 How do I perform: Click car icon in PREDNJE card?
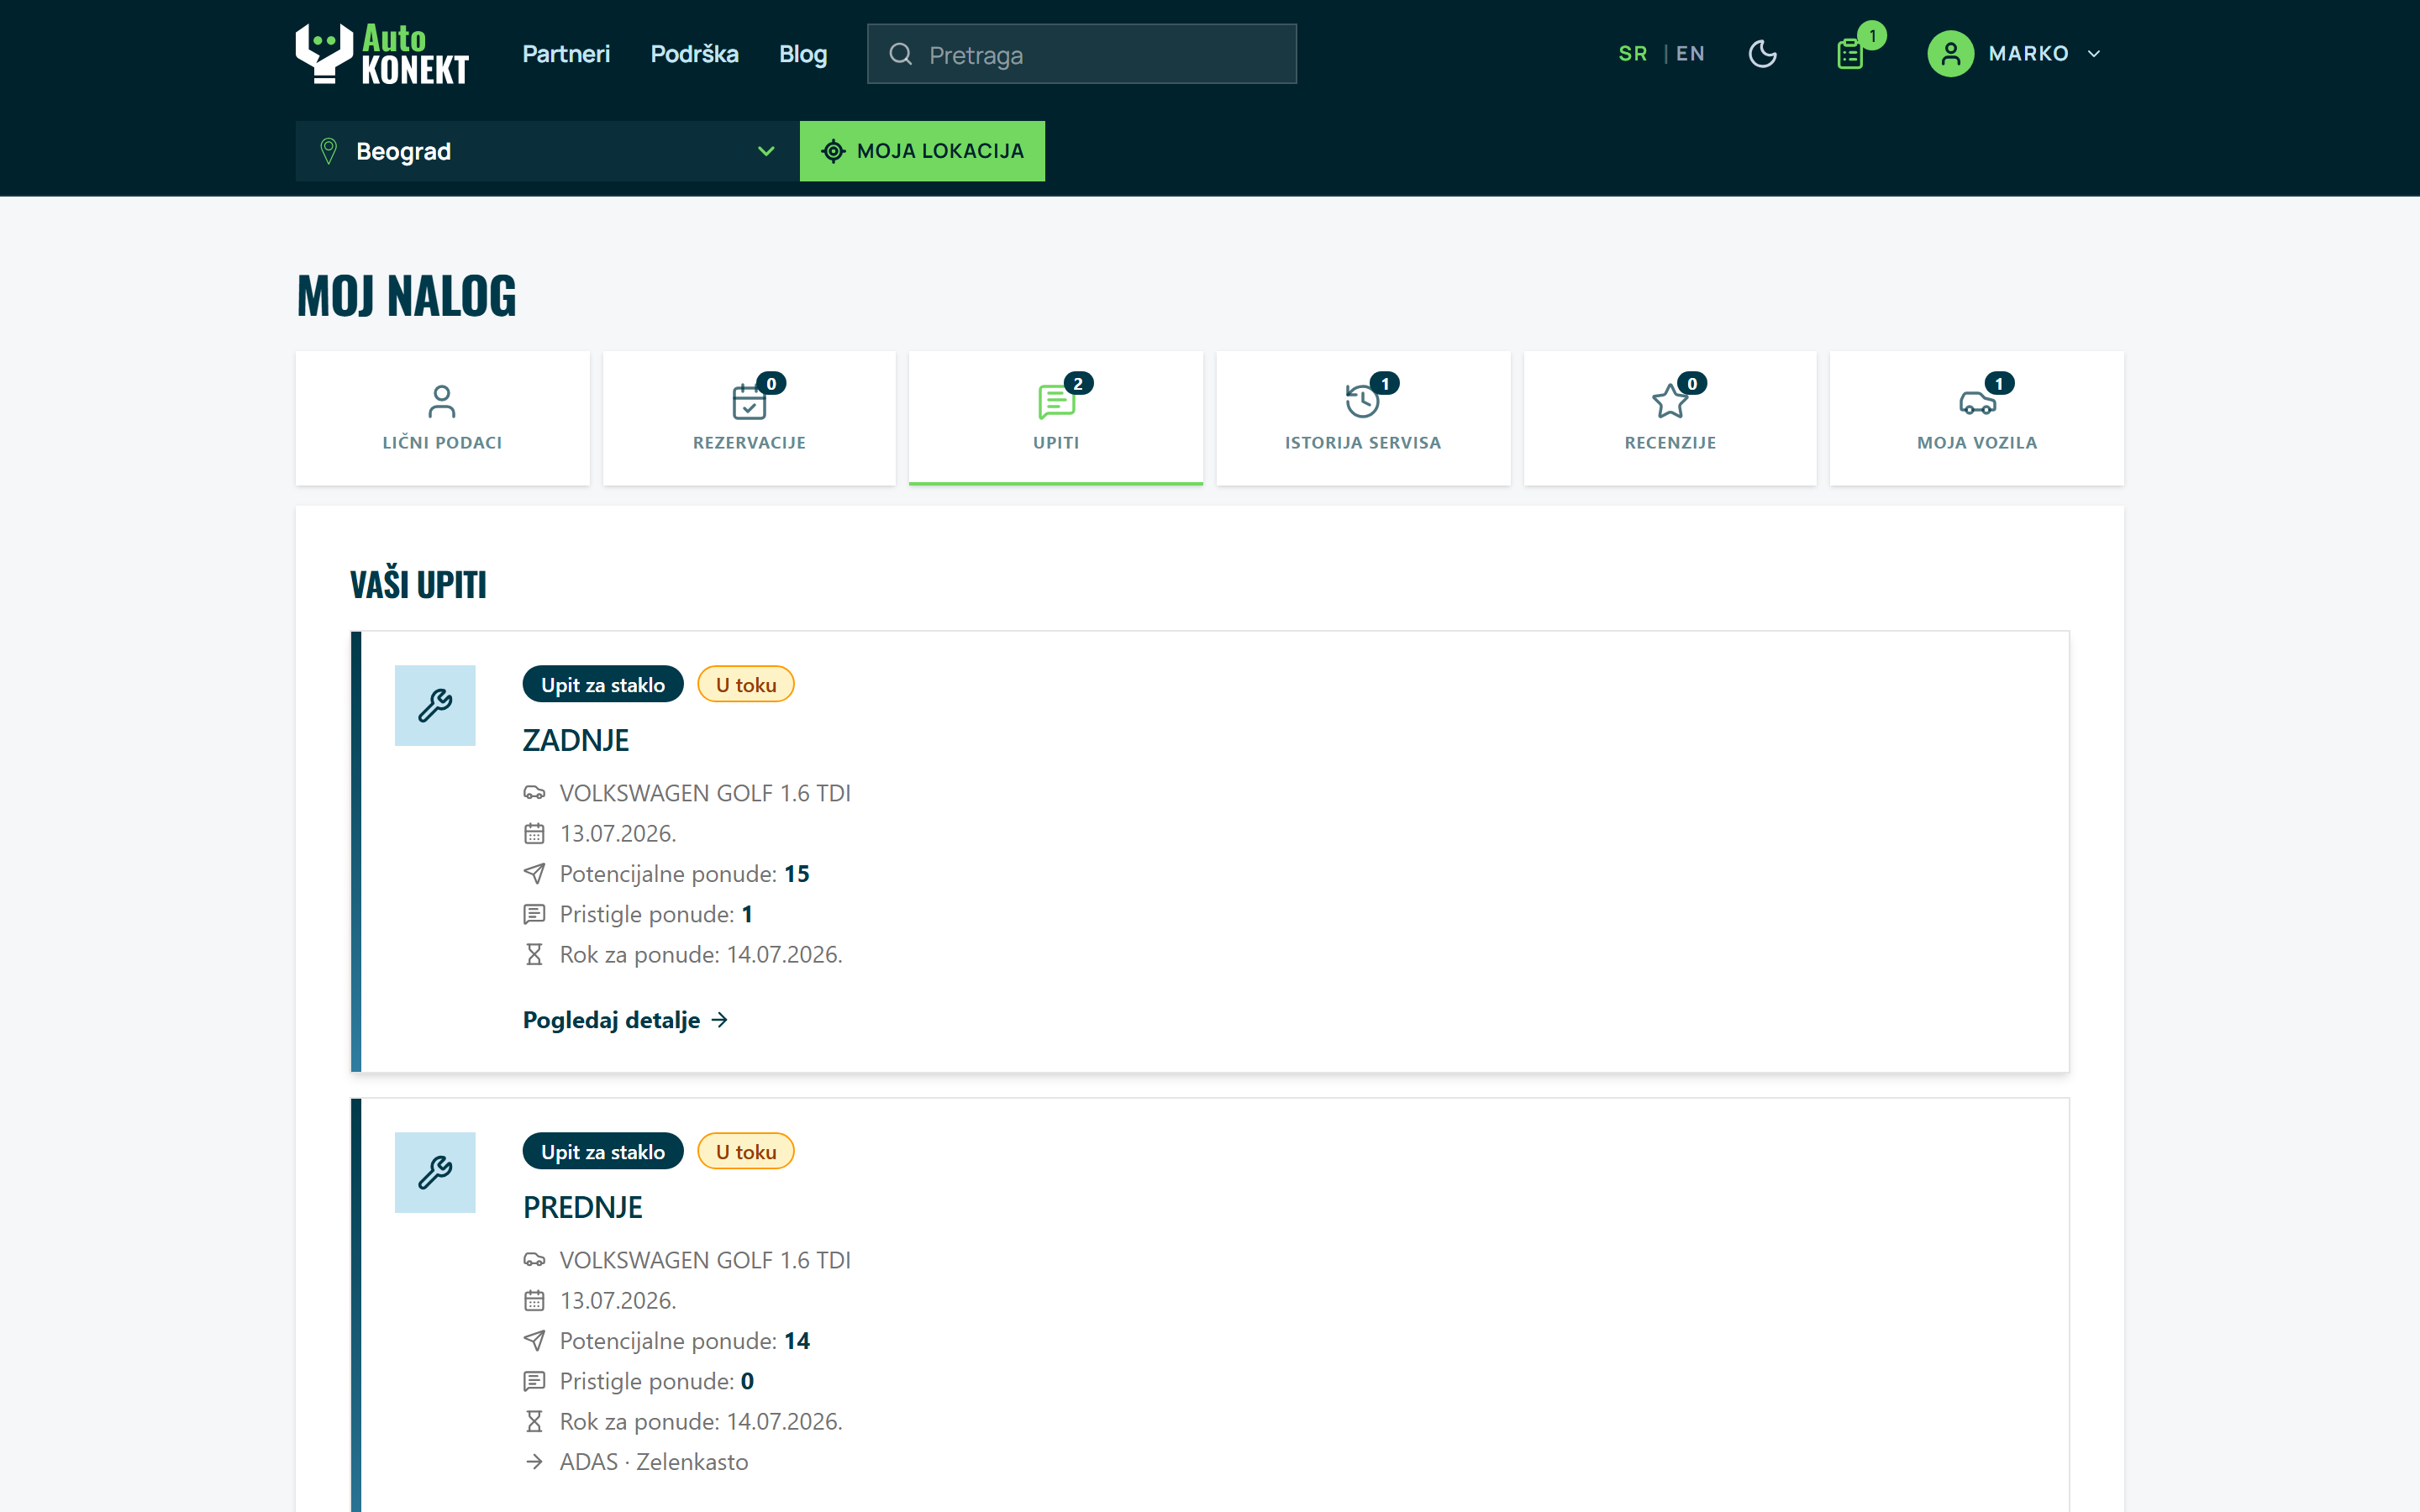[x=534, y=1260]
